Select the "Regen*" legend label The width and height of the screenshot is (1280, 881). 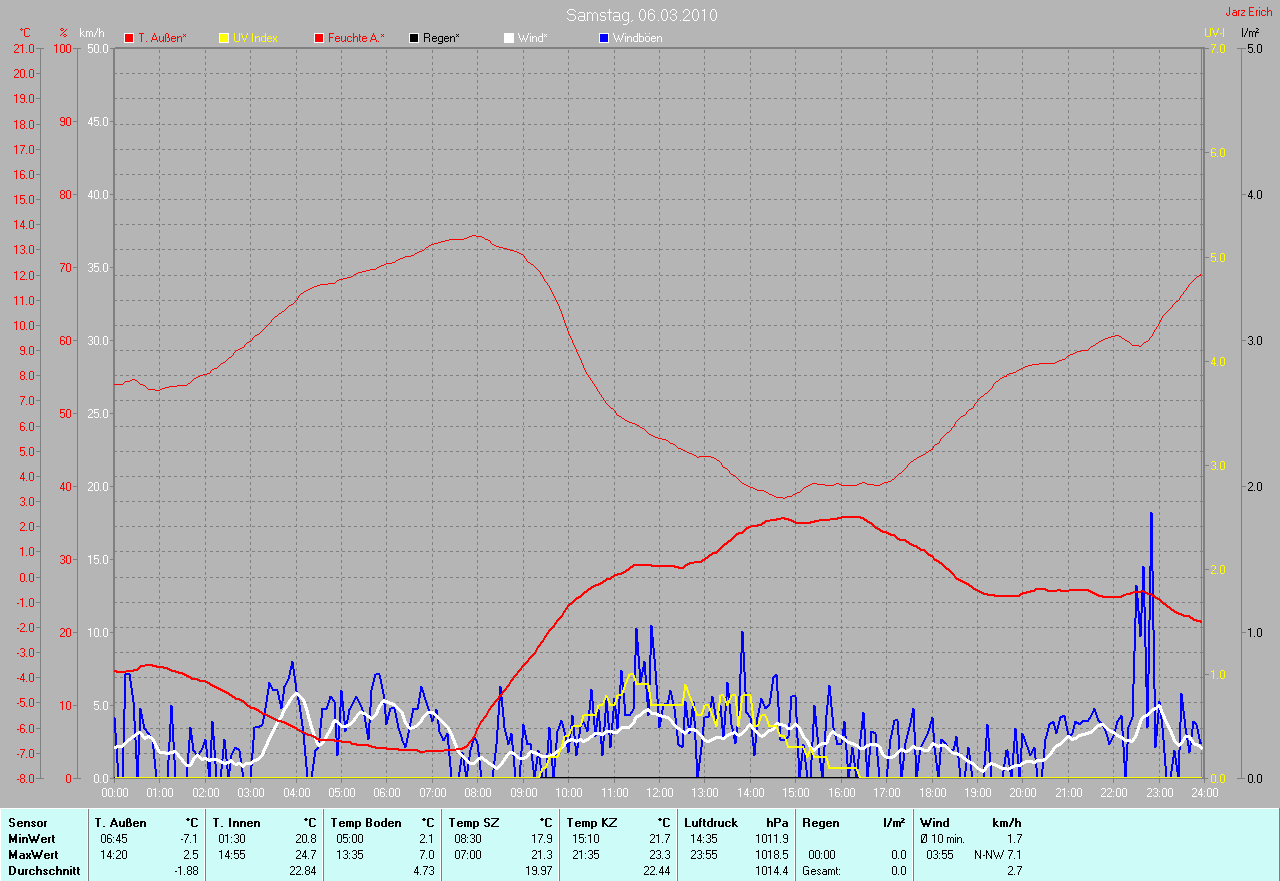[x=441, y=38]
